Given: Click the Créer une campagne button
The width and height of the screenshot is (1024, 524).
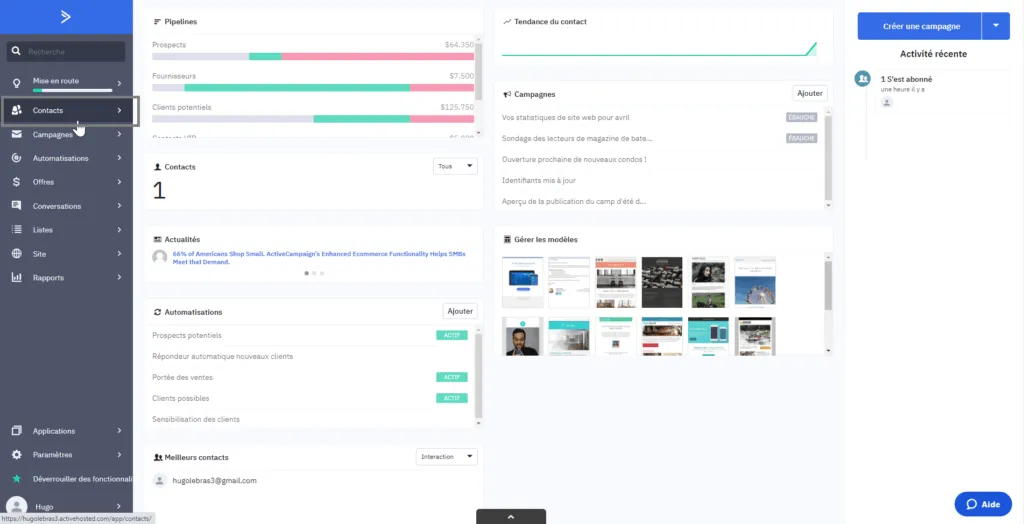Looking at the screenshot, I should pyautogui.click(x=920, y=26).
